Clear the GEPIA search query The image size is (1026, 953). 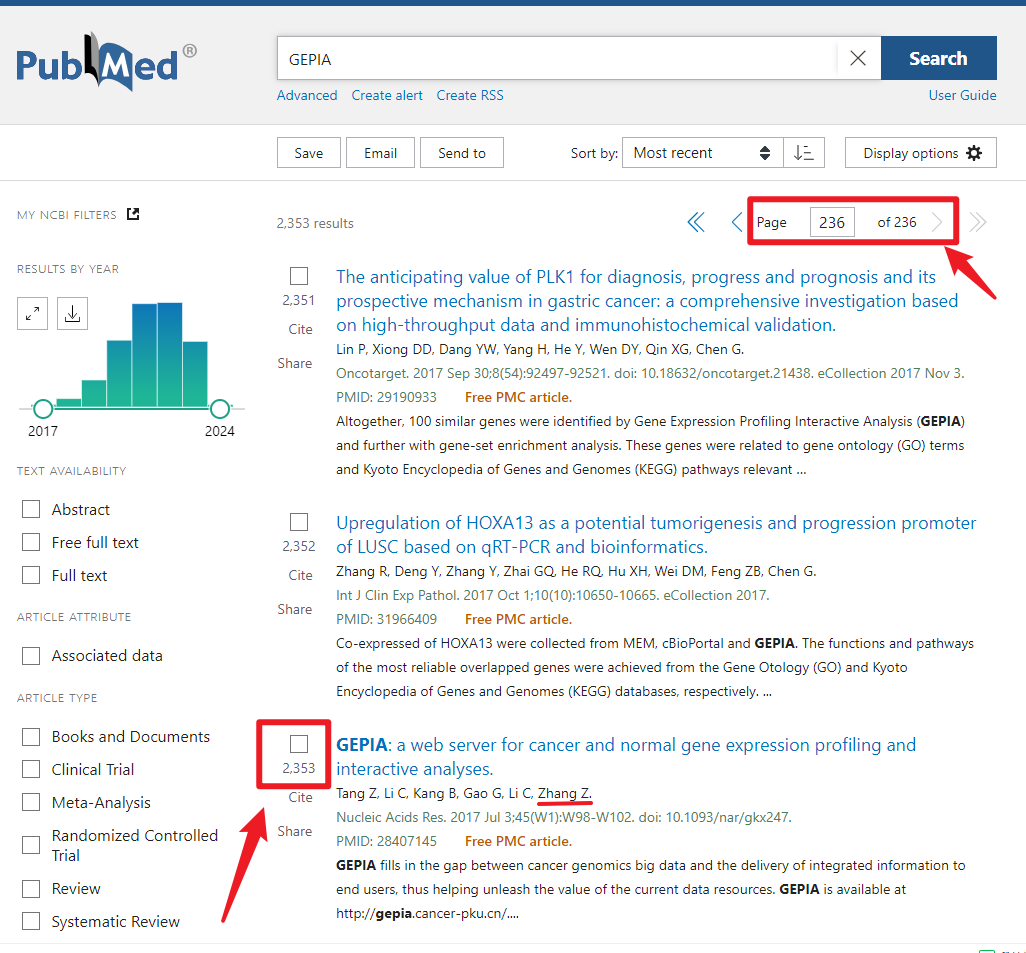[x=858, y=58]
